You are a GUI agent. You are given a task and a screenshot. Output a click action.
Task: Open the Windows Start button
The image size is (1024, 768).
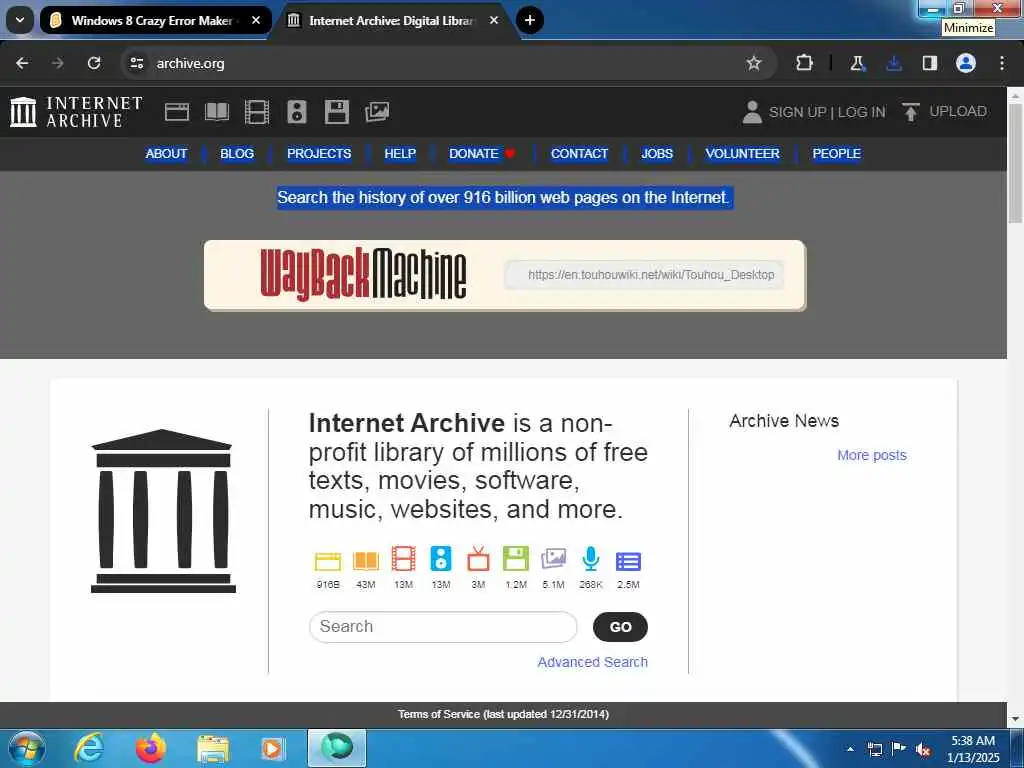(x=27, y=748)
